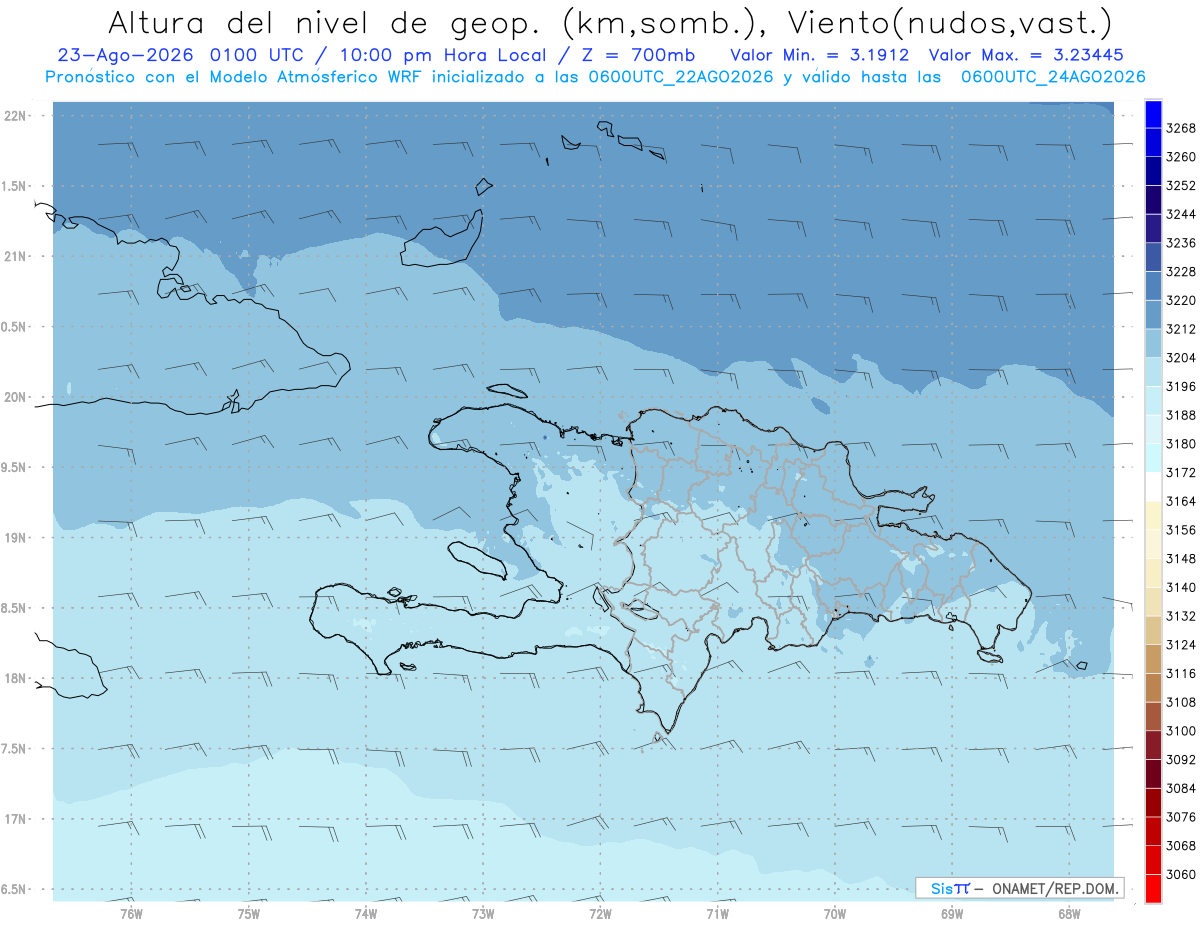The image size is (1200, 927).
Task: Click the '3076' colorbar value
Action: 1181,817
